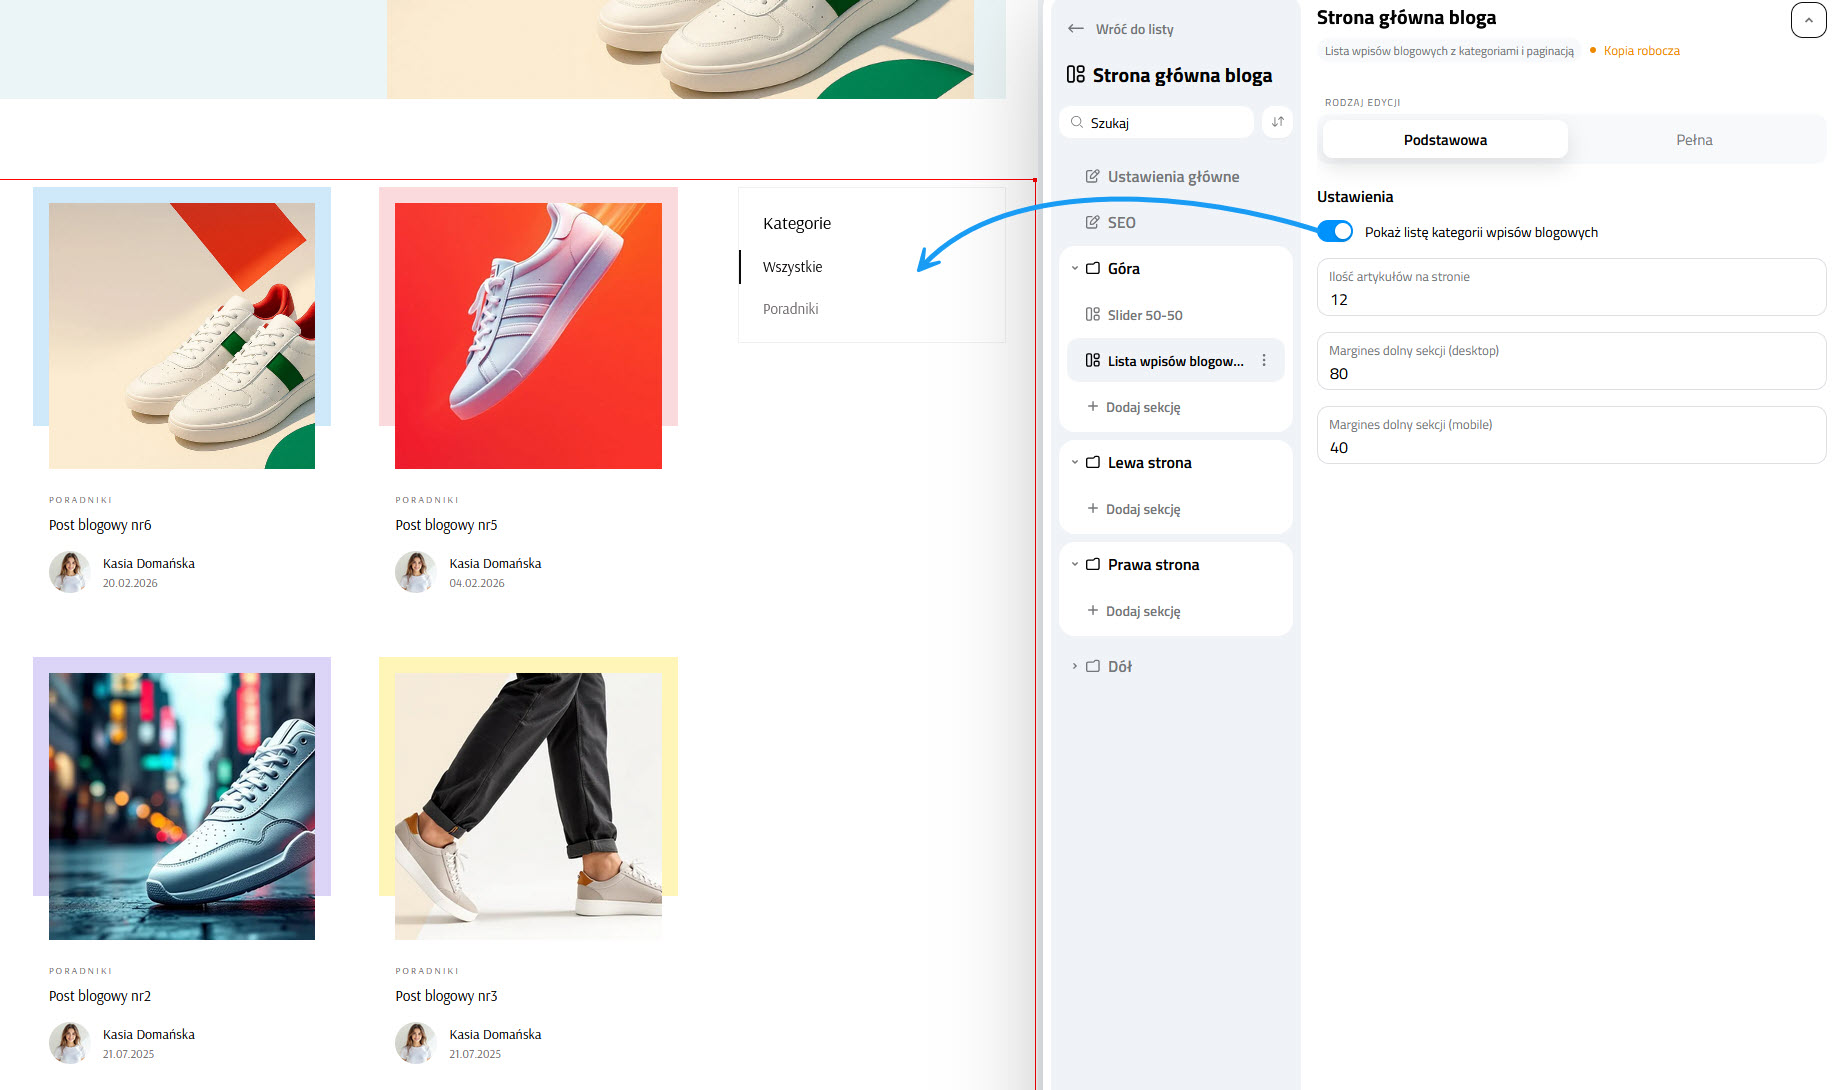Image resolution: width=1840 pixels, height=1090 pixels.
Task: Click the Strona główna bloga grid icon
Action: click(x=1076, y=75)
